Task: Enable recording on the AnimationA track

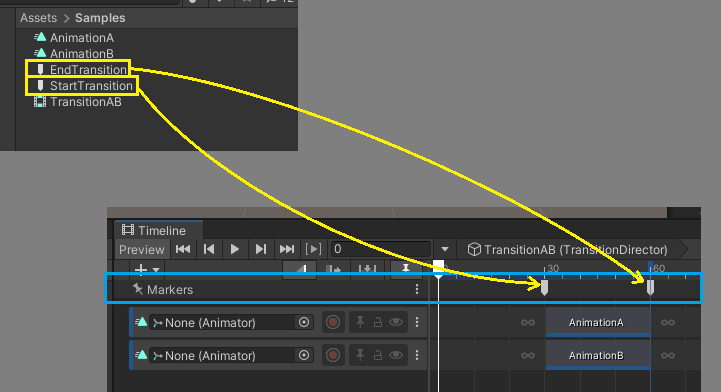Action: click(333, 323)
